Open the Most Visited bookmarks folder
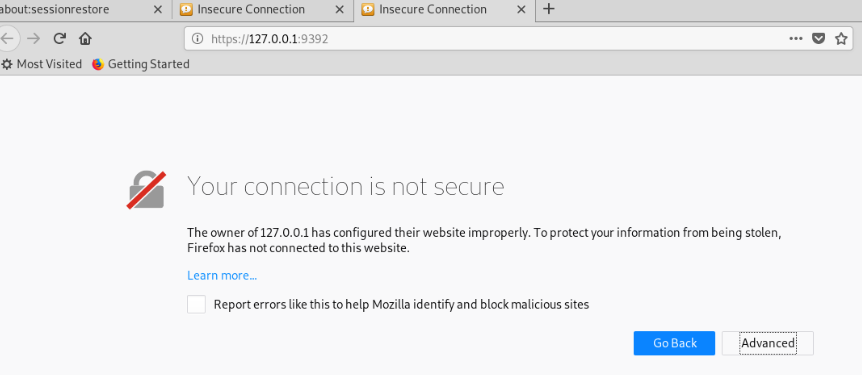Image resolution: width=862 pixels, height=375 pixels. (42, 64)
